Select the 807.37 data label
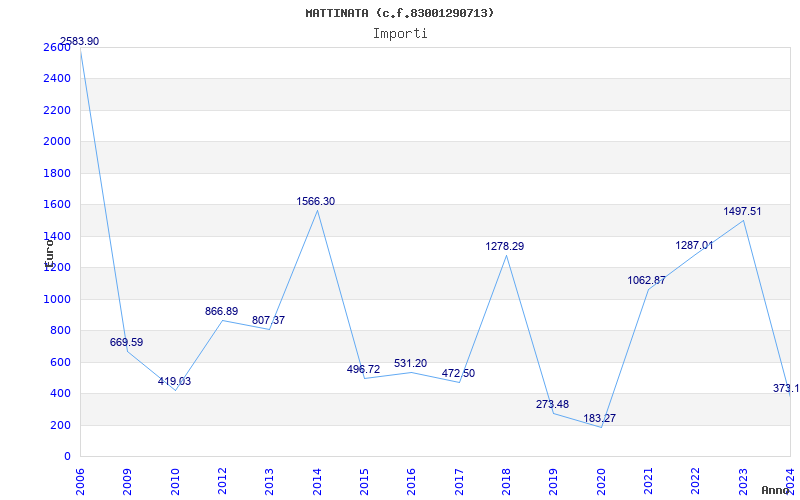 (268, 320)
